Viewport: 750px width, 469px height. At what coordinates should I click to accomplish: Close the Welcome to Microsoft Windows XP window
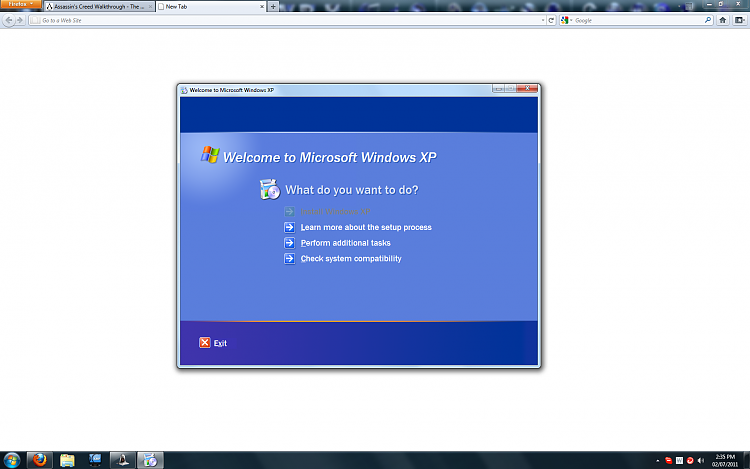coord(528,88)
